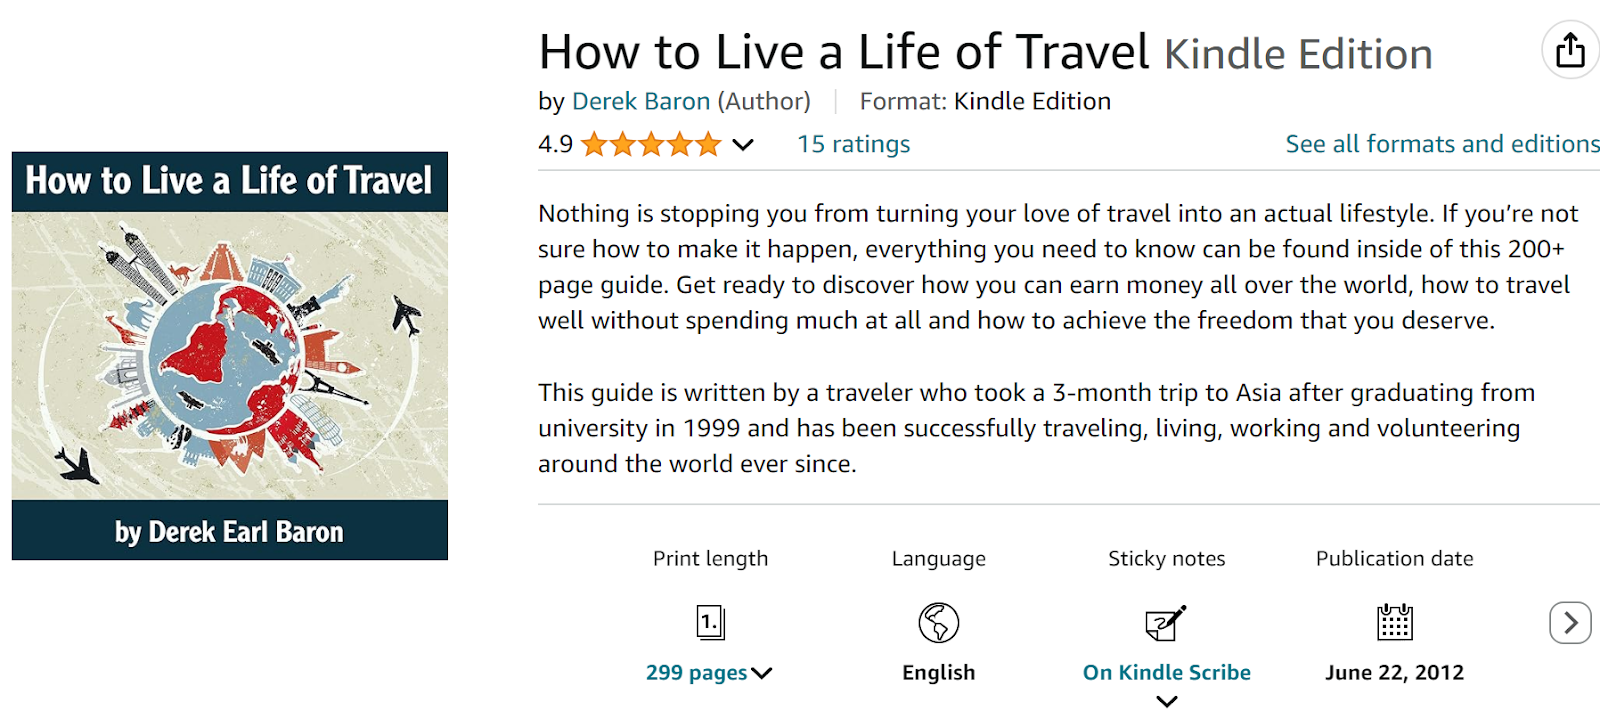Open the 15 ratings link
The width and height of the screenshot is (1600, 727).
point(852,144)
